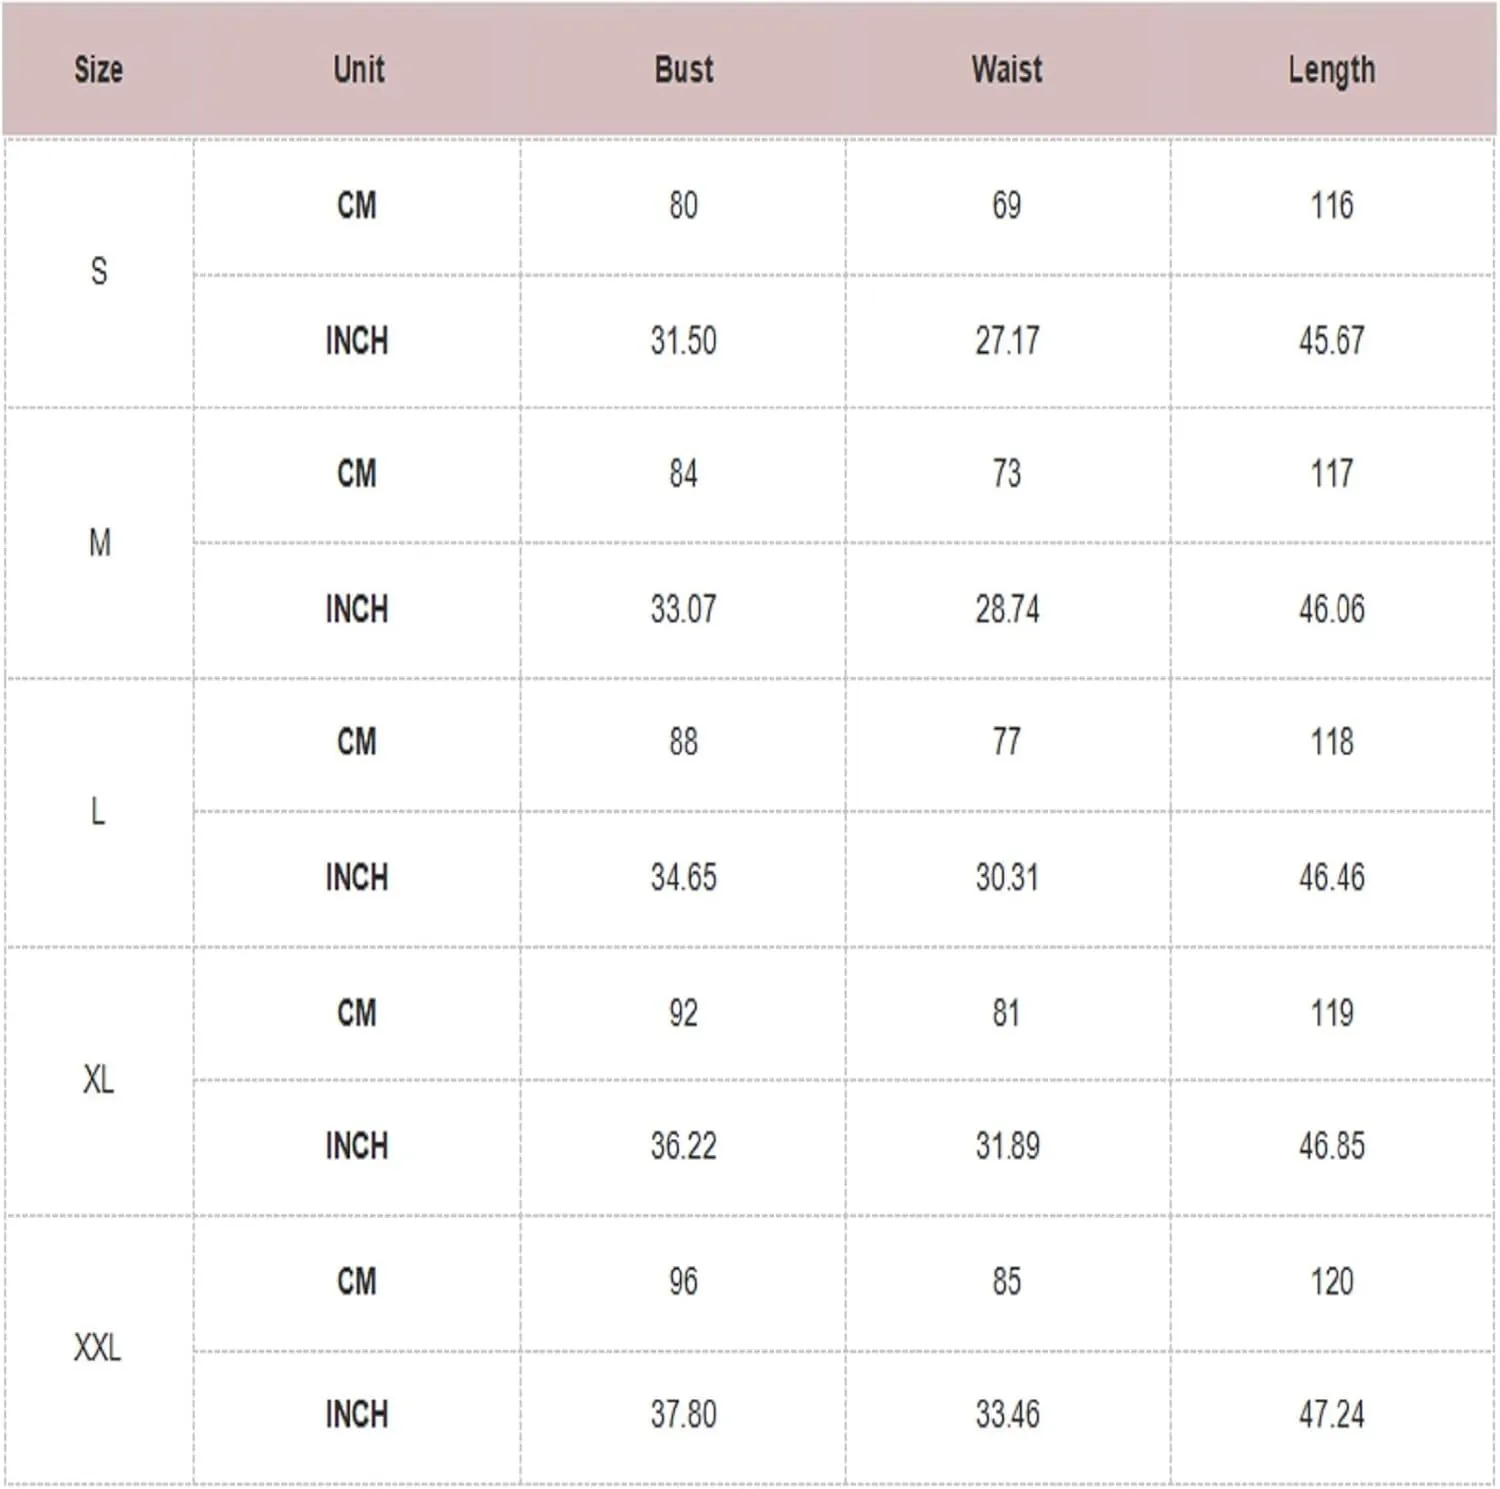Click the Size column header

pyautogui.click(x=99, y=69)
